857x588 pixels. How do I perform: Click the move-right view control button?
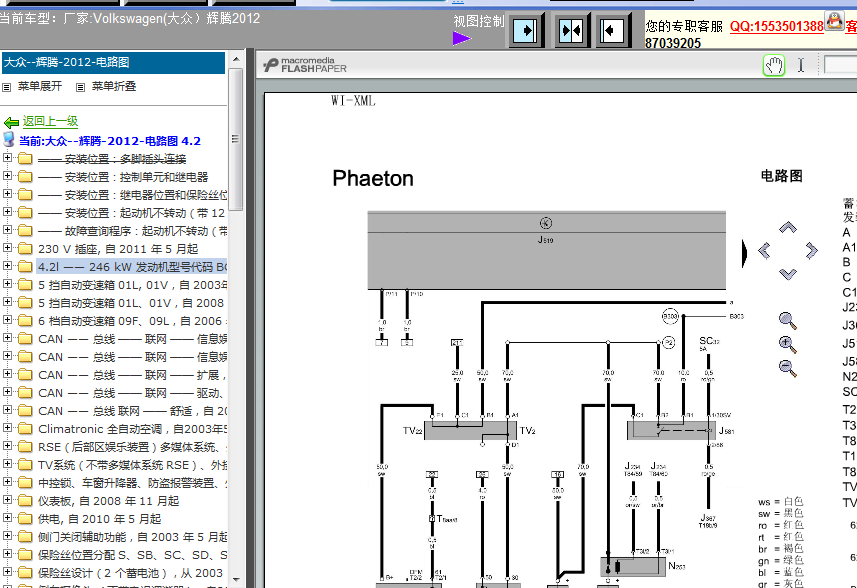tap(526, 31)
